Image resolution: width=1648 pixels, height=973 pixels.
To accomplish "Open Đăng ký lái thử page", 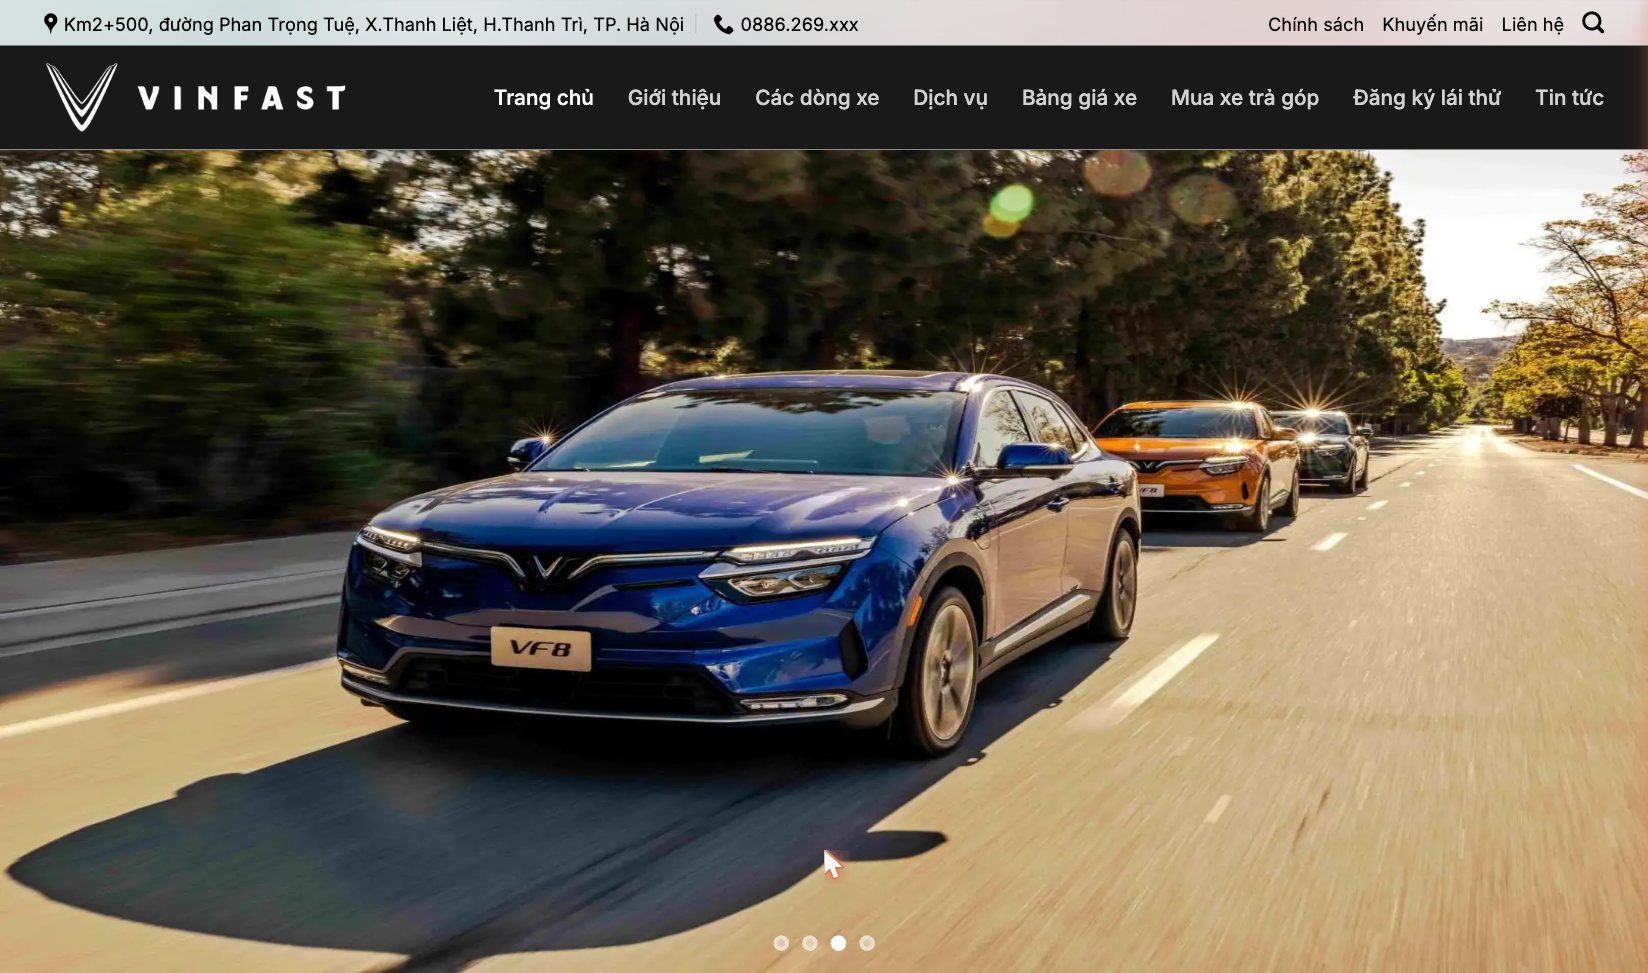I will 1427,98.
